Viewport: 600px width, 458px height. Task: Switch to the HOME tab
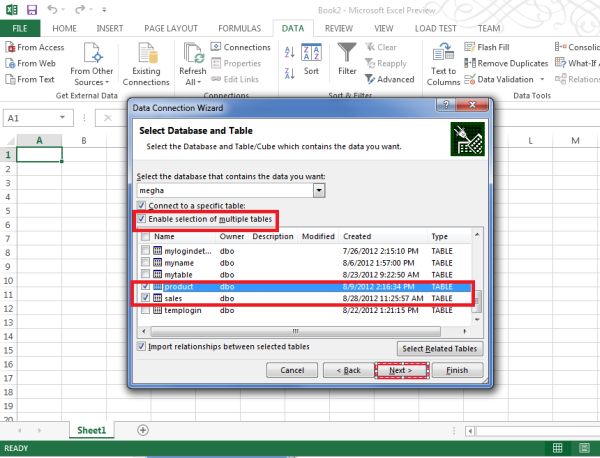64,28
